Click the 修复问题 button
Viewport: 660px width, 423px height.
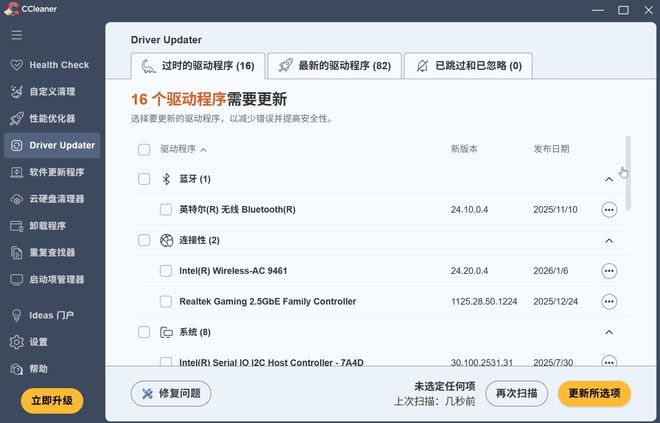[171, 394]
